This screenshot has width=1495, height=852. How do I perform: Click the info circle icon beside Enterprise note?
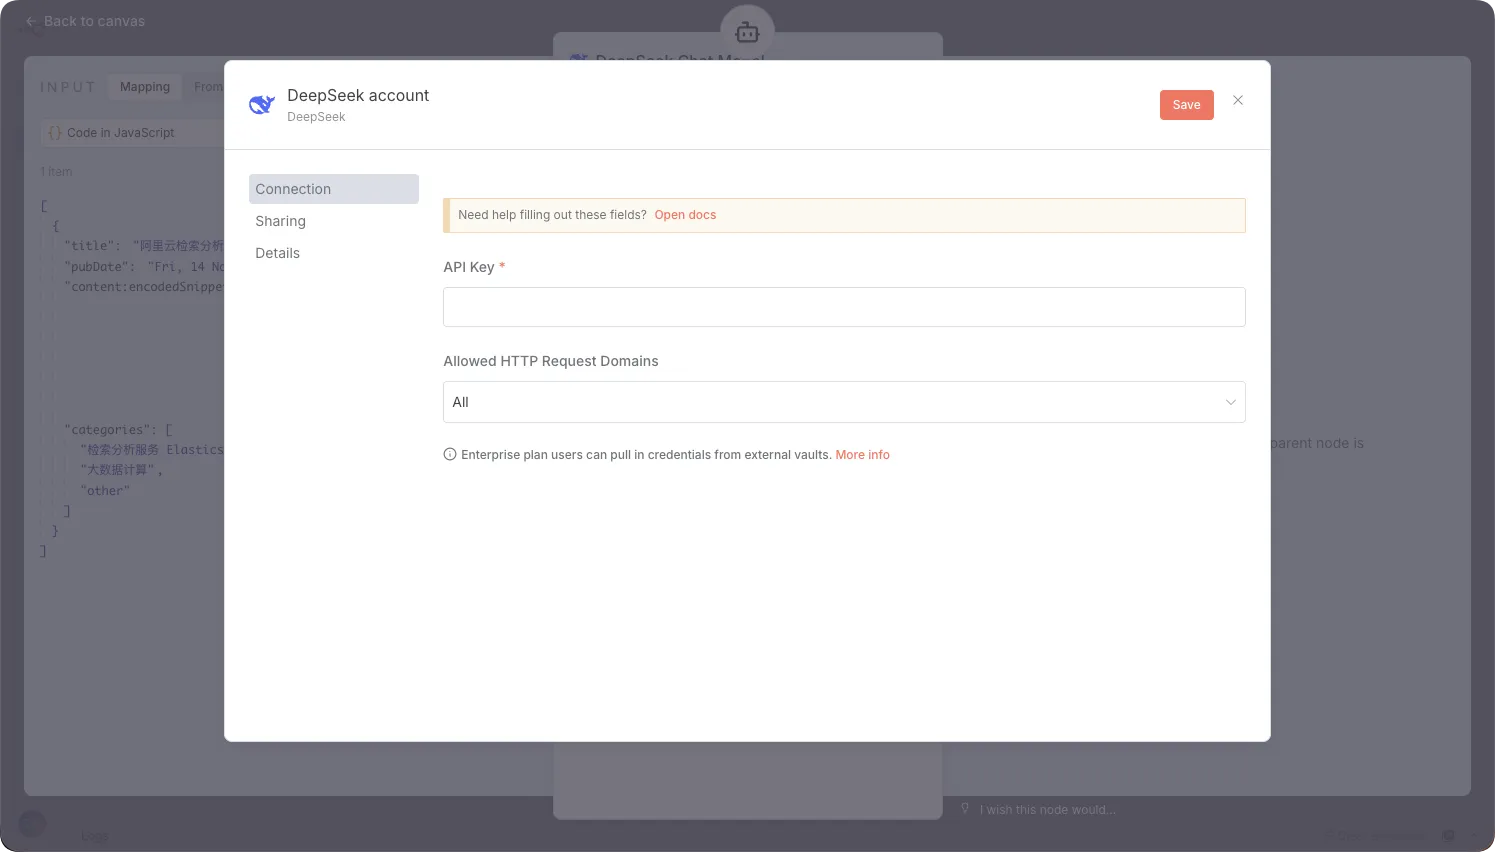click(450, 455)
